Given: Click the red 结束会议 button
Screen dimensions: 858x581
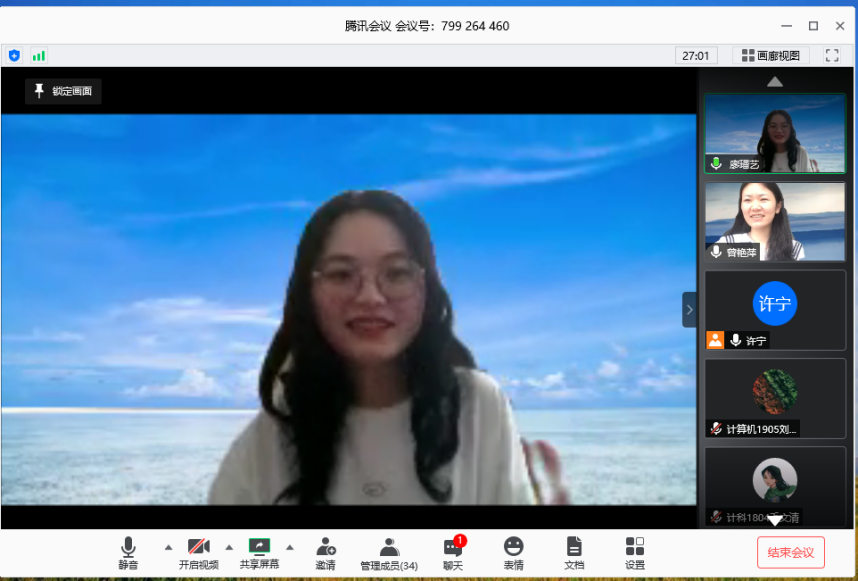Looking at the screenshot, I should 790,552.
